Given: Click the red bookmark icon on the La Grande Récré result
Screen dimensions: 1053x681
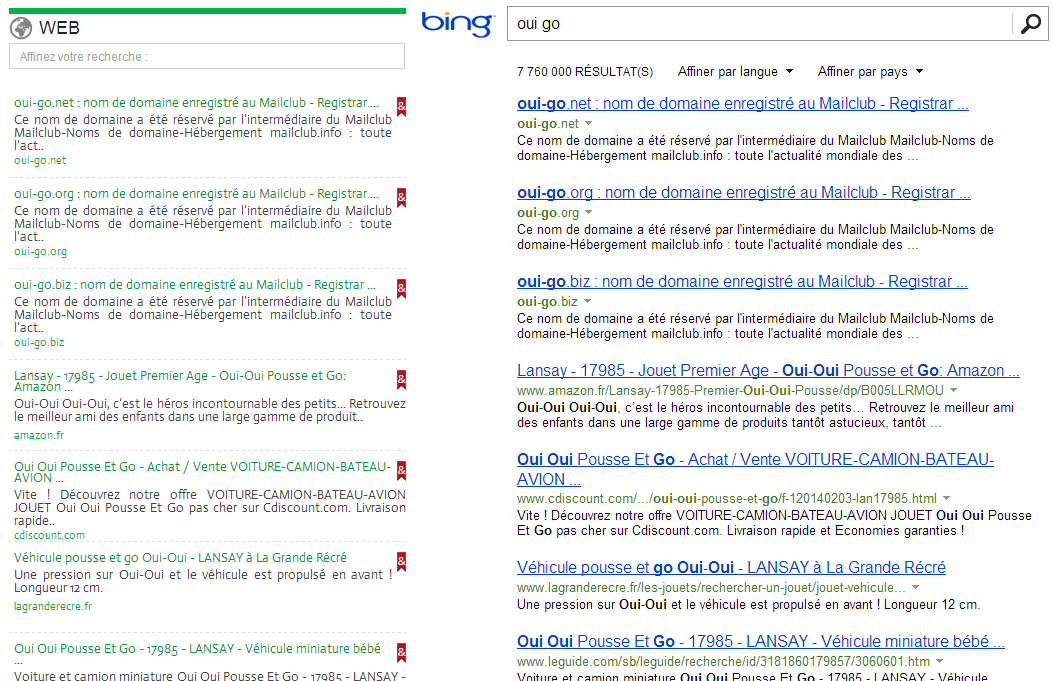Looking at the screenshot, I should tap(402, 561).
